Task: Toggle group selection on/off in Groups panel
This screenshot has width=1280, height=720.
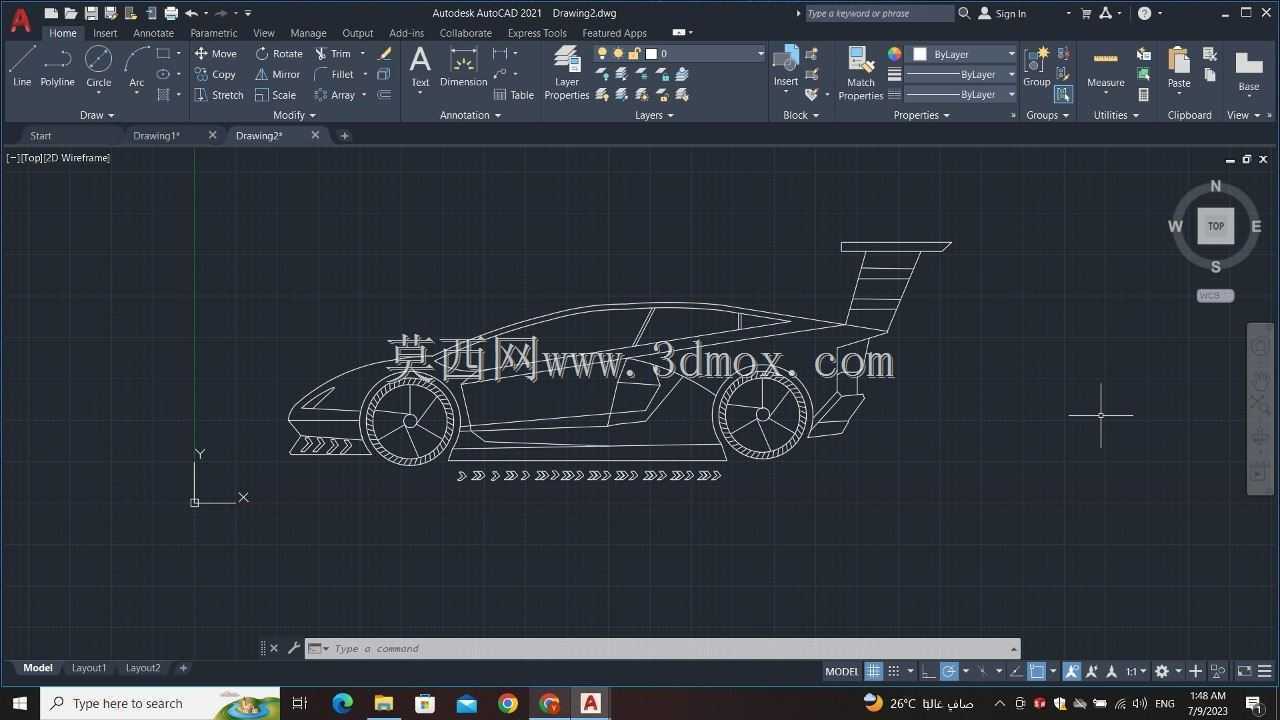Action: point(1063,94)
